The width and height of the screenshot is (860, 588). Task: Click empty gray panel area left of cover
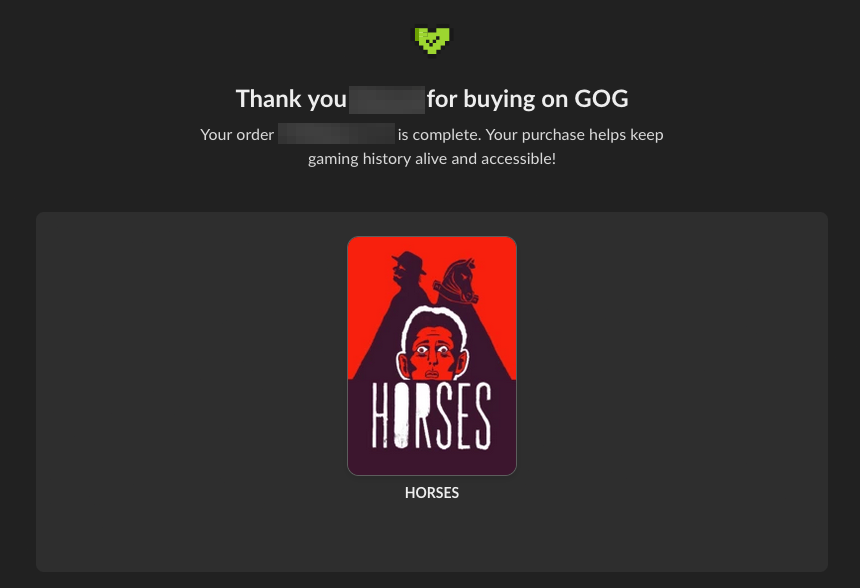(192, 392)
